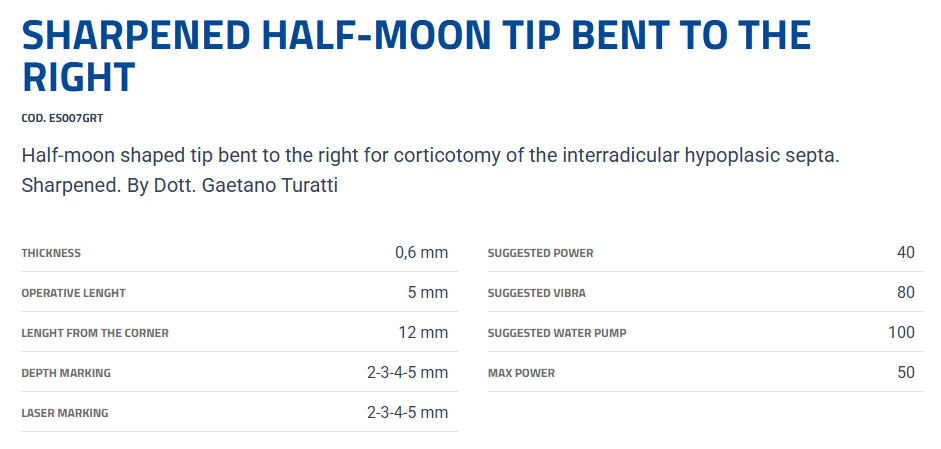Select the 12 mm value

point(423,333)
